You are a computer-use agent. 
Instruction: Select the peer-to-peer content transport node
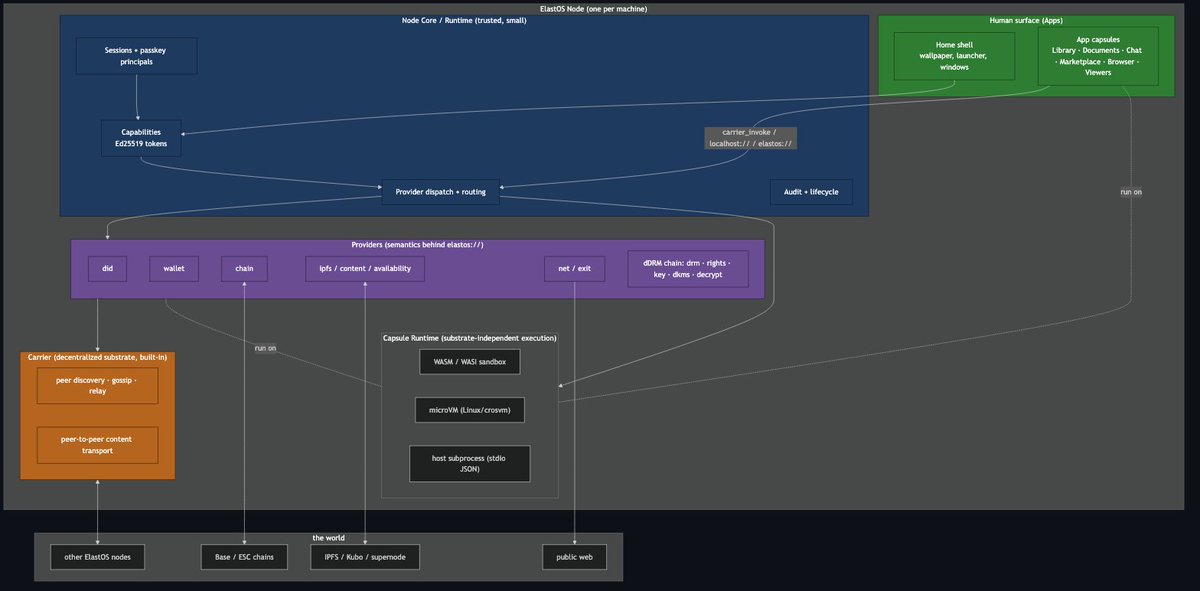pyautogui.click(x=97, y=445)
